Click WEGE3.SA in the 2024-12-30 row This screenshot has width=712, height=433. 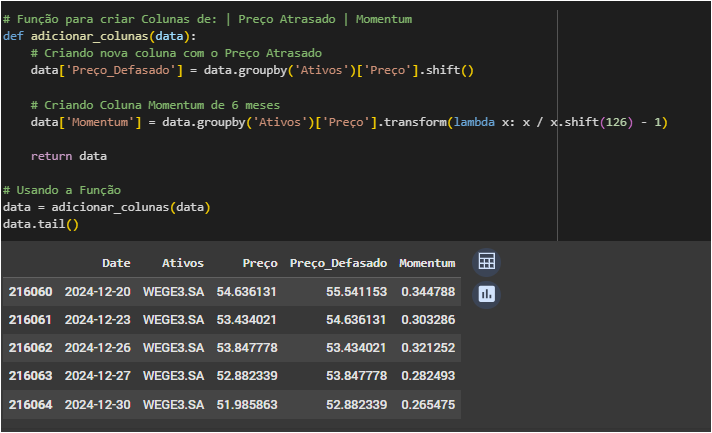coord(173,404)
